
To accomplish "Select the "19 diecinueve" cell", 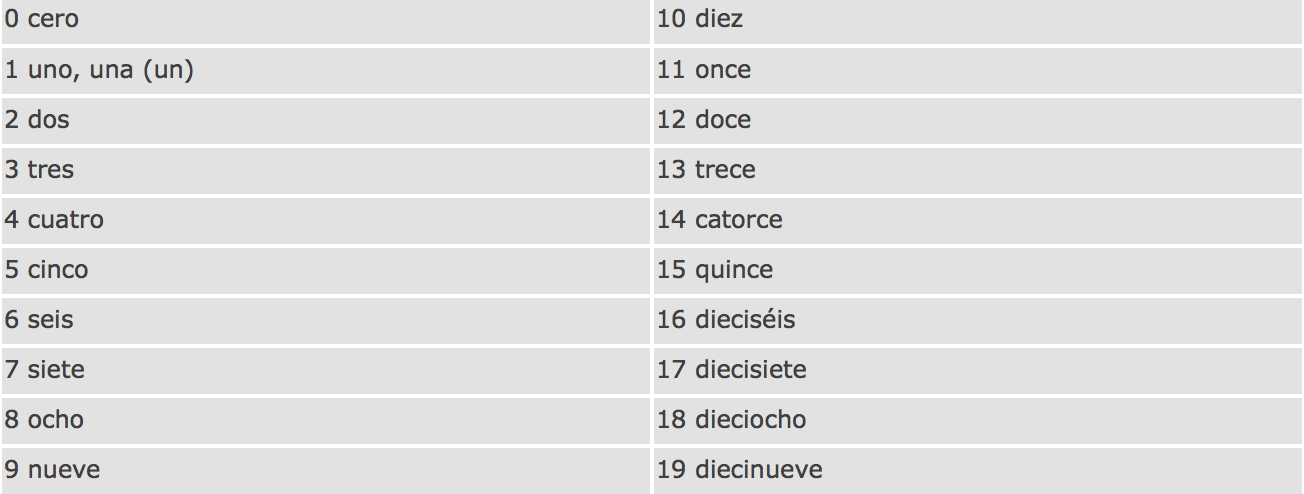I will coord(978,470).
